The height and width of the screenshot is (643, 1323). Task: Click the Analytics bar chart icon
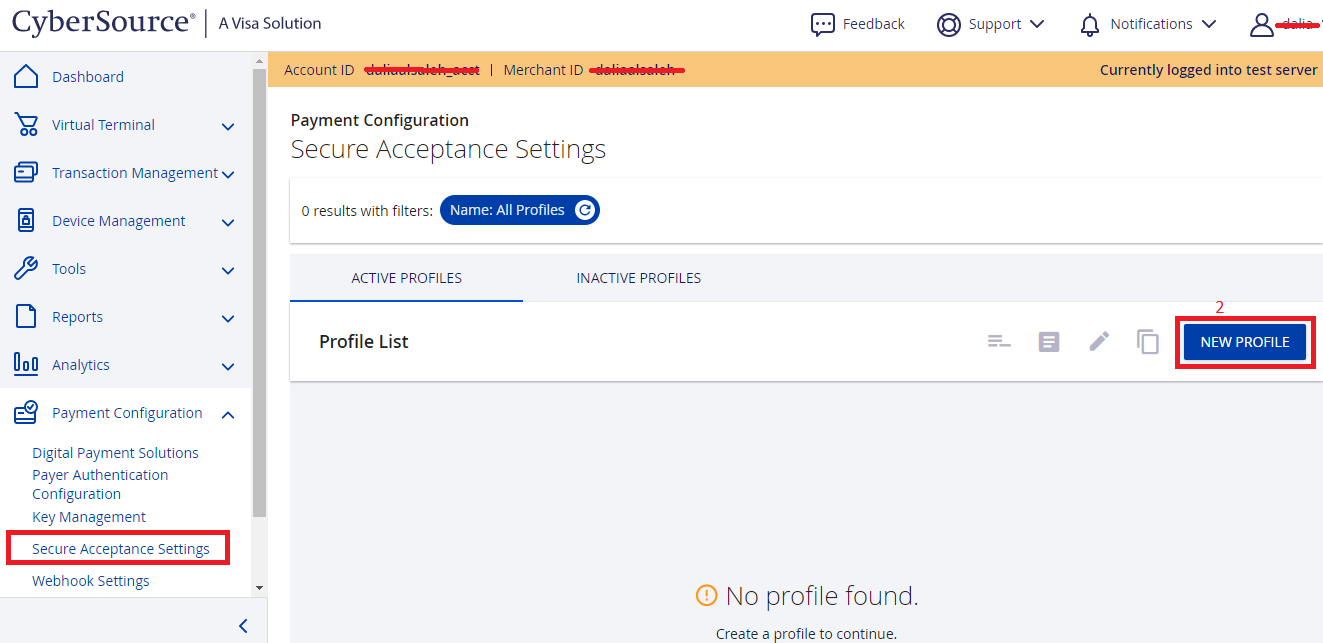click(x=26, y=365)
